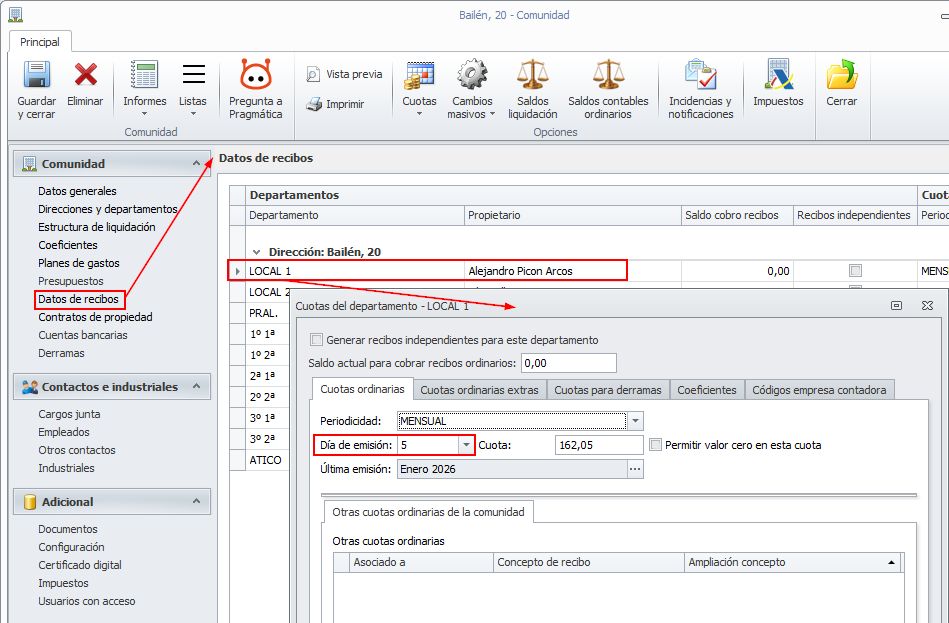This screenshot has height=623, width=949.
Task: Select the Principal ribbon tab
Action: tap(40, 42)
